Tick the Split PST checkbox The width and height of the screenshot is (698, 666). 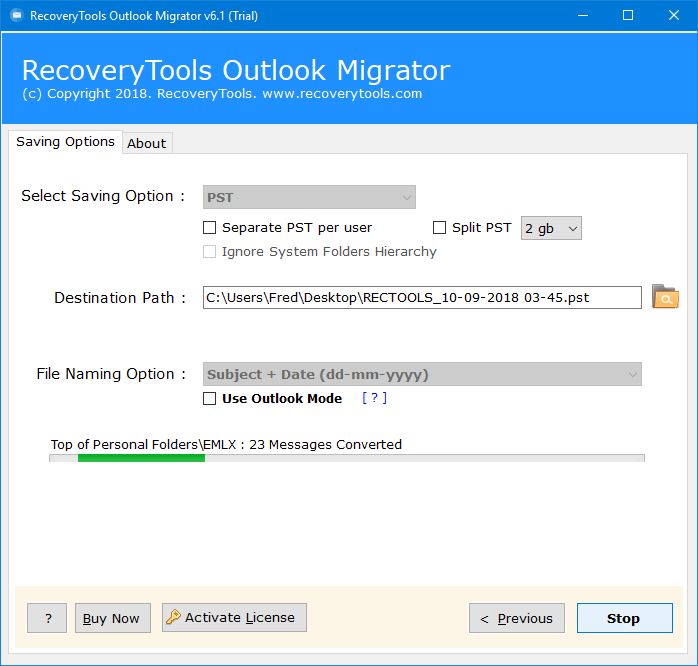click(x=439, y=227)
